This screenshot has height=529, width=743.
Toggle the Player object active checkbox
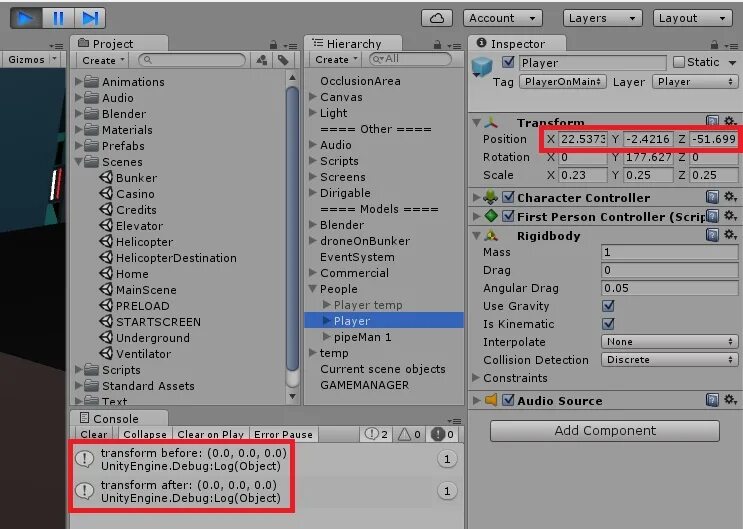click(x=508, y=62)
